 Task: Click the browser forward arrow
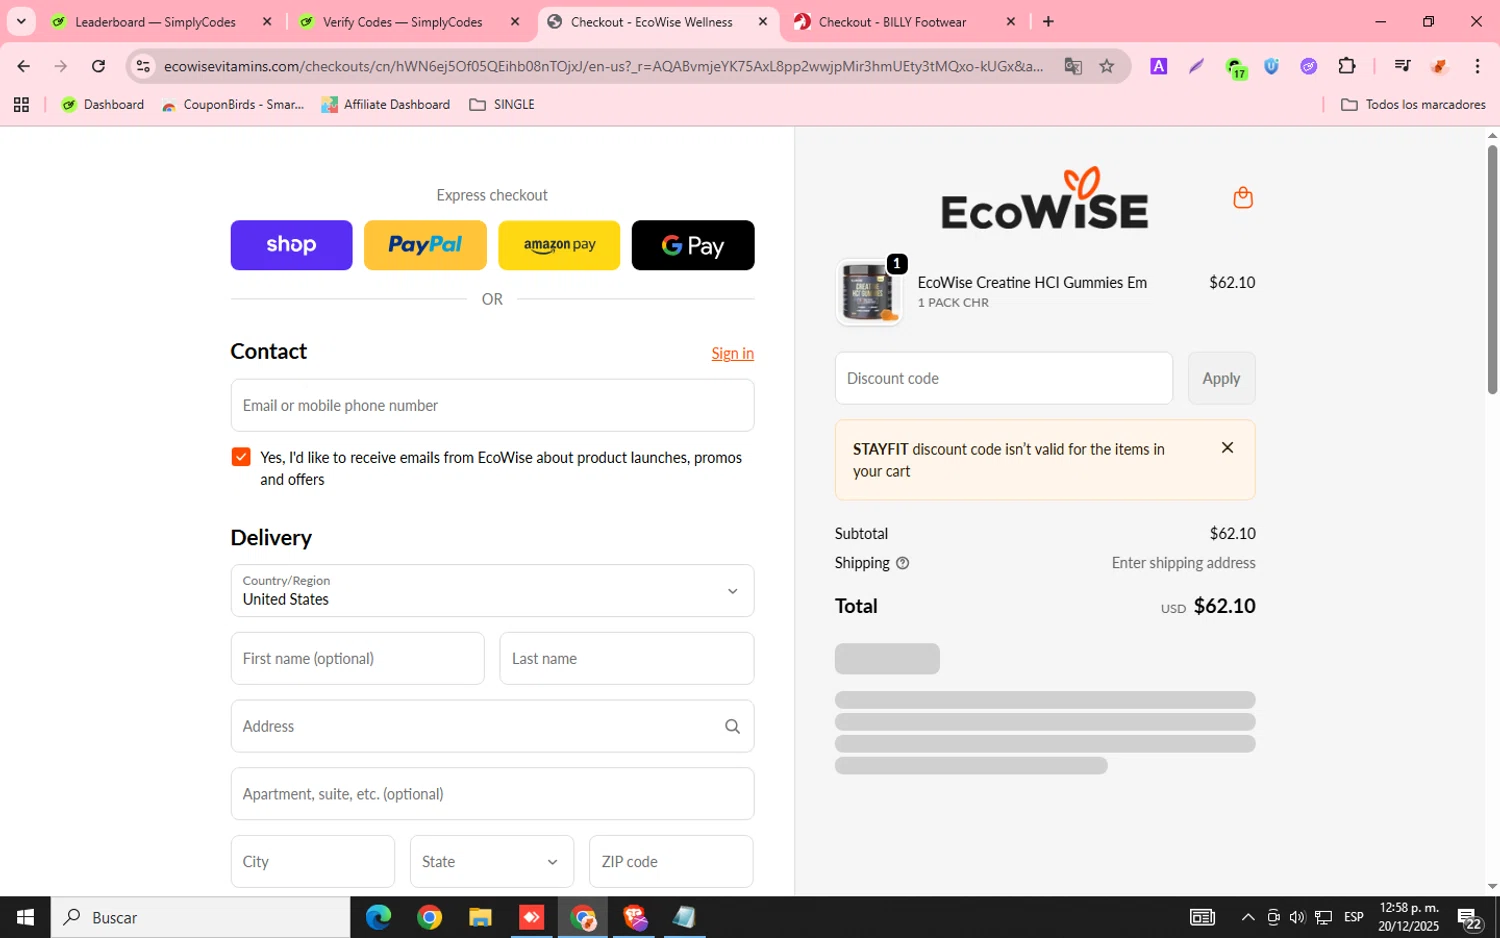click(61, 66)
